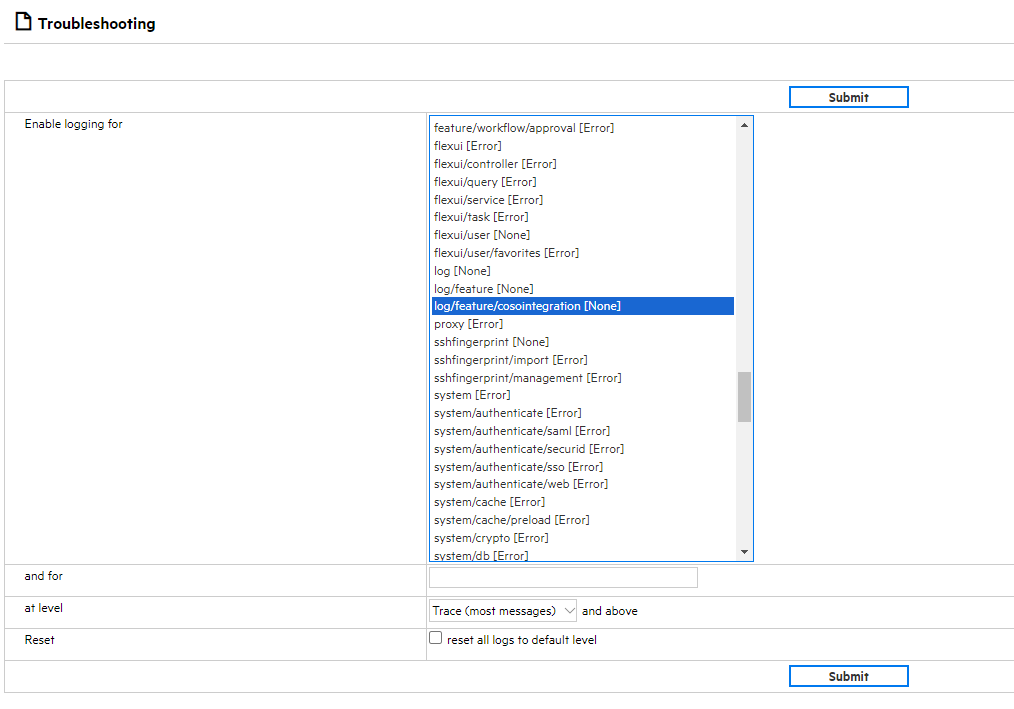
Task: Click the top Submit button
Action: click(x=848, y=96)
